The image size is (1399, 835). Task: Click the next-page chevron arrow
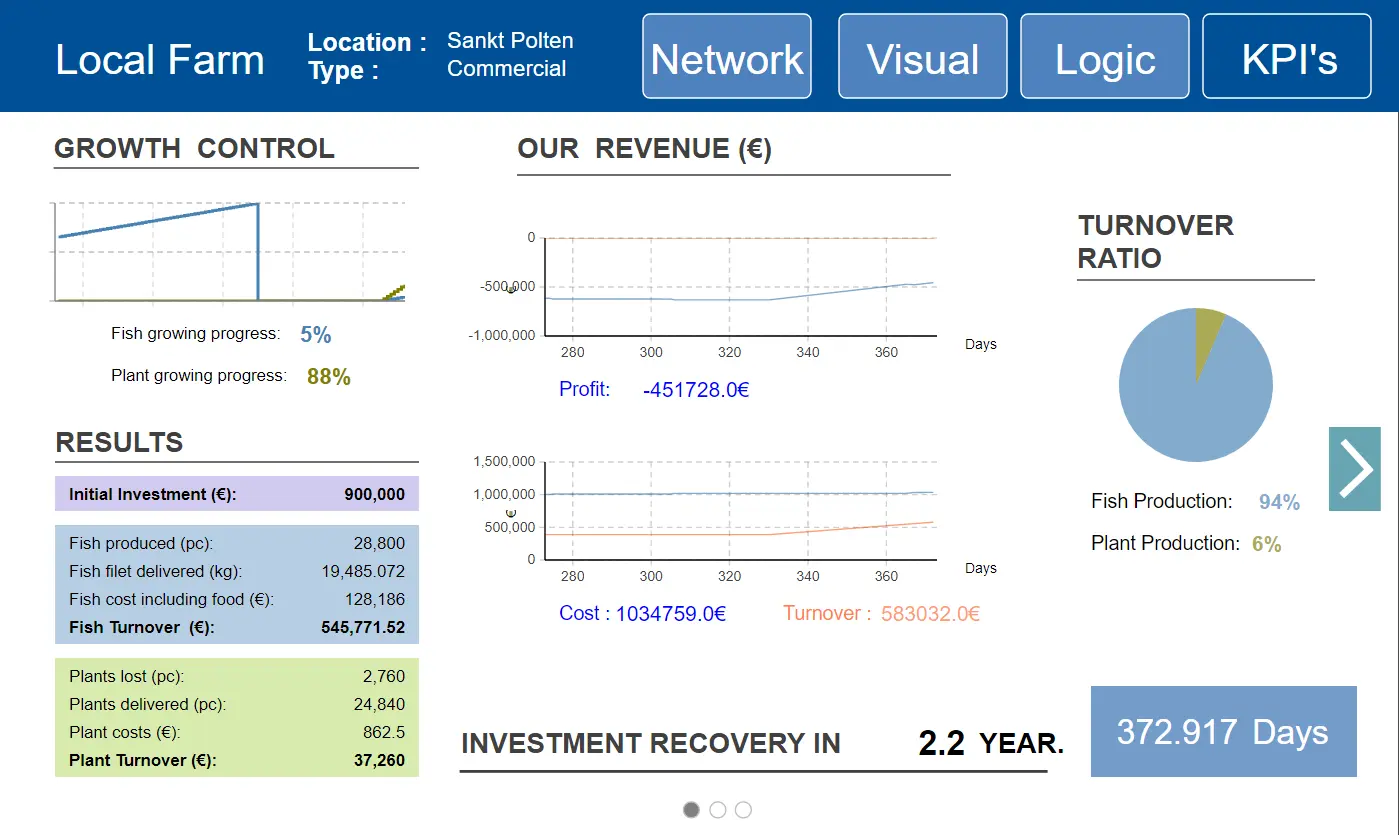tap(1354, 469)
